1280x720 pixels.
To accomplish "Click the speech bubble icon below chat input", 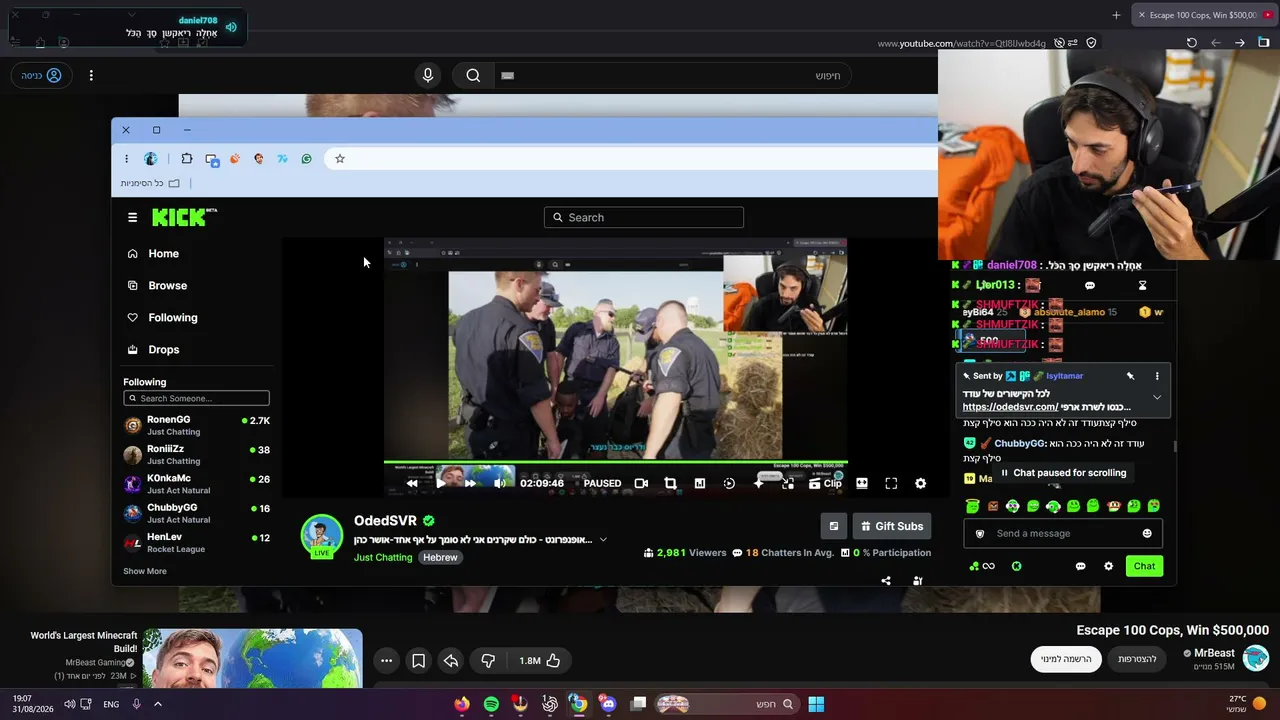I will tap(1080, 566).
